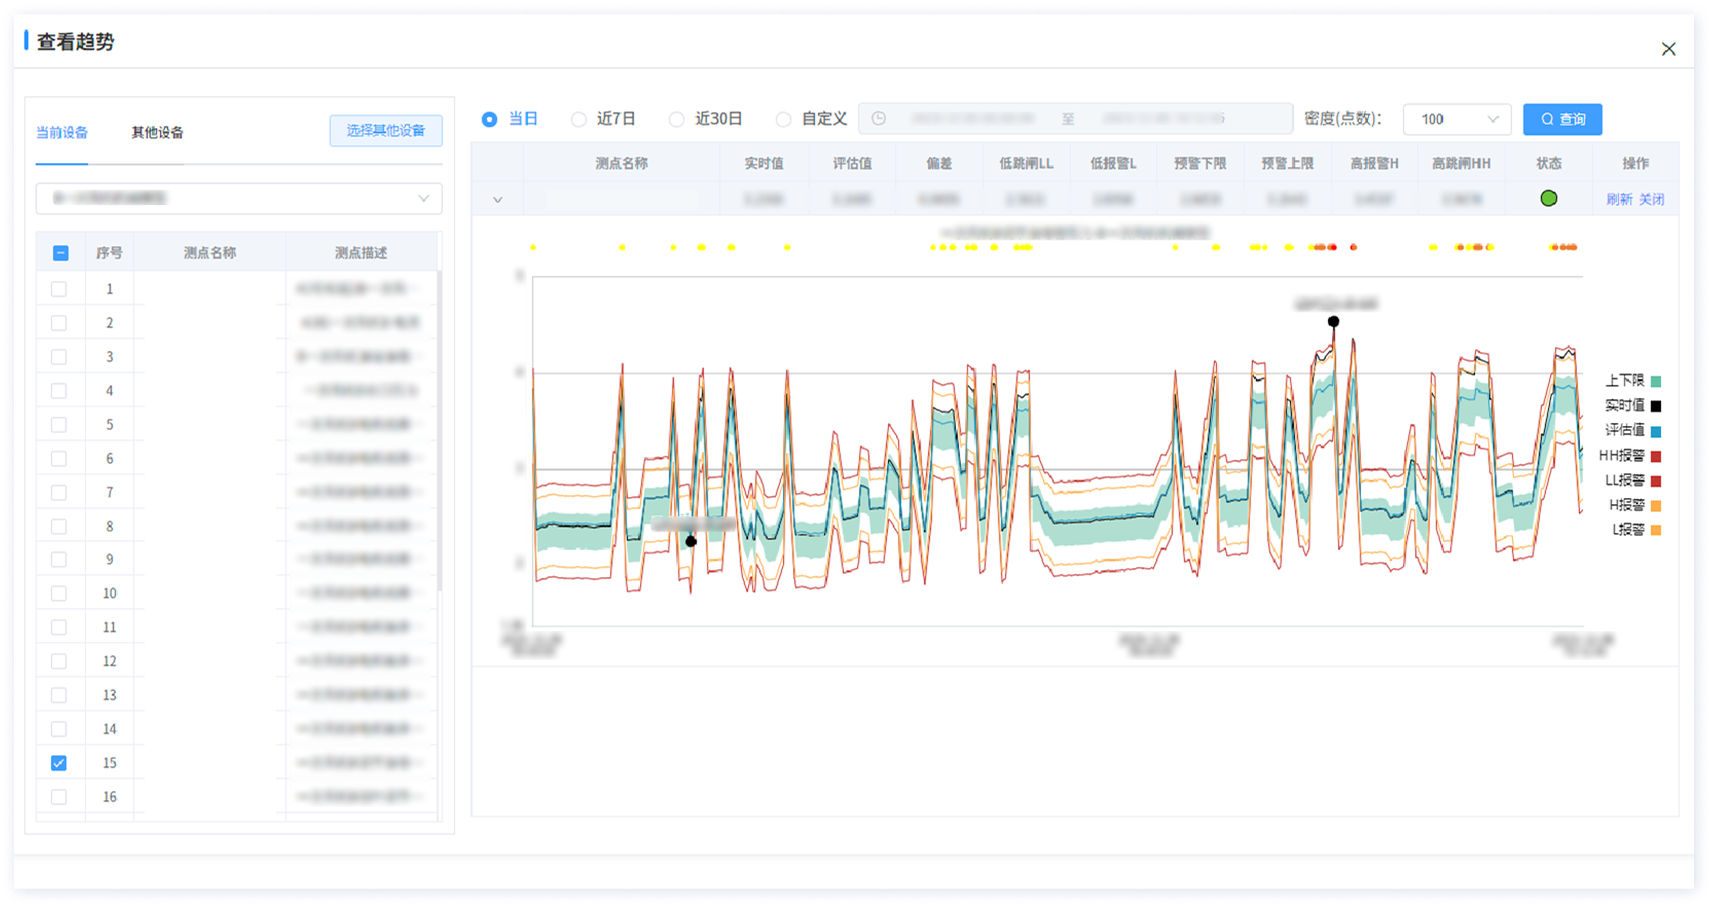Click the 测点描述 column header
1712x907 pixels.
tap(361, 253)
